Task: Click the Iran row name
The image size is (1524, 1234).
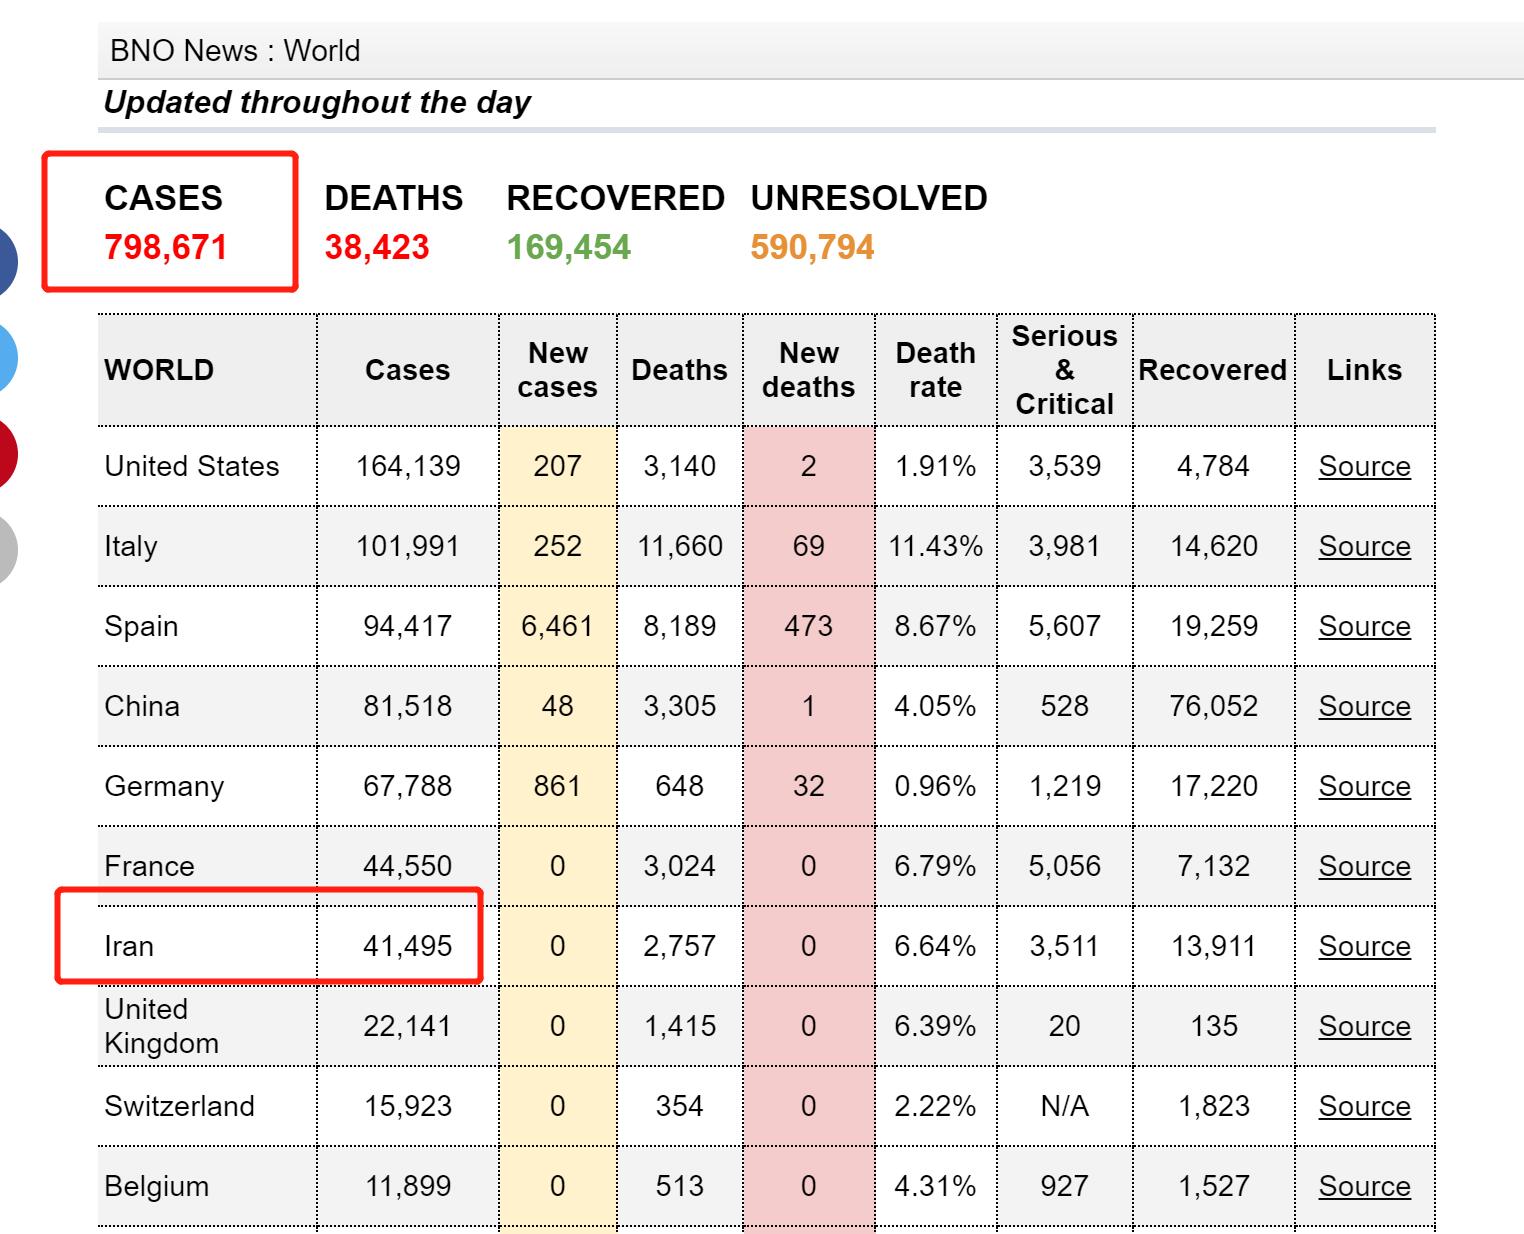Action: (129, 946)
